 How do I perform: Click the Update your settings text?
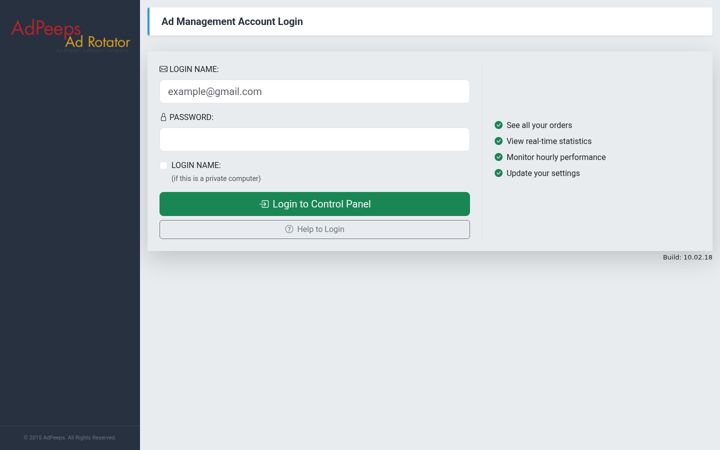coord(543,173)
